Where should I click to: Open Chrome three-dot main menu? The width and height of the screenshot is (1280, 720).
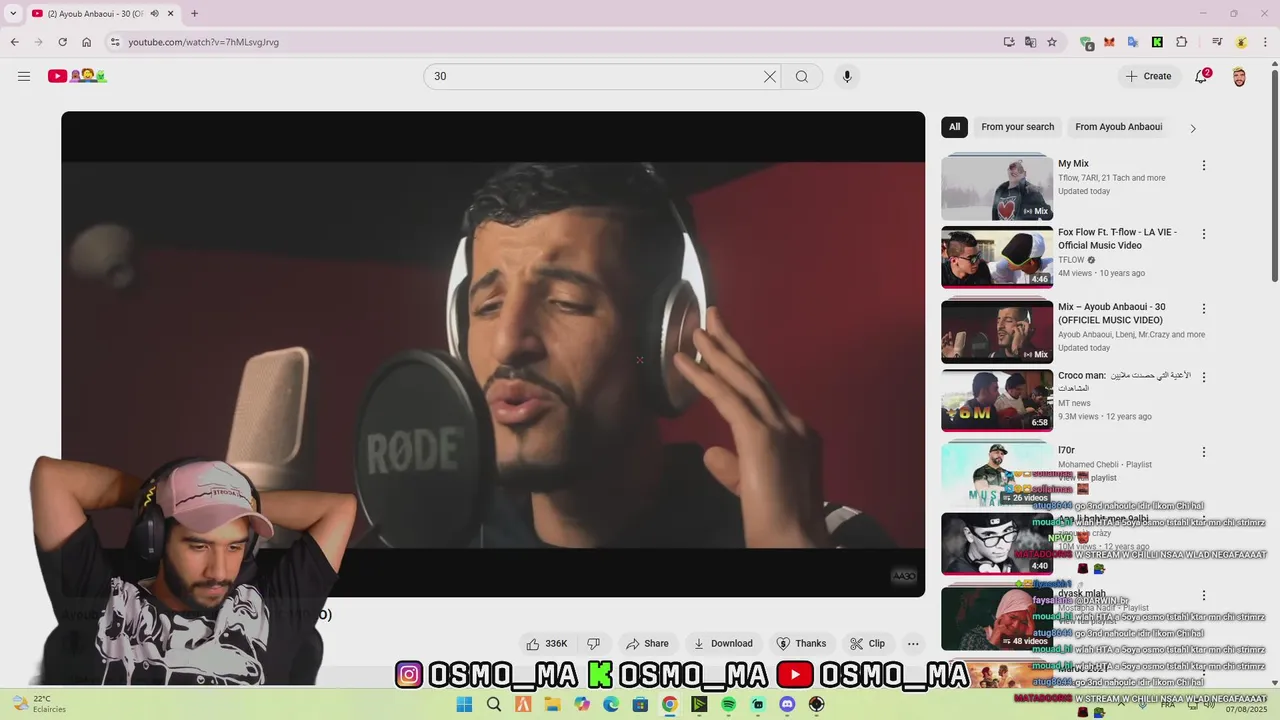(1265, 42)
